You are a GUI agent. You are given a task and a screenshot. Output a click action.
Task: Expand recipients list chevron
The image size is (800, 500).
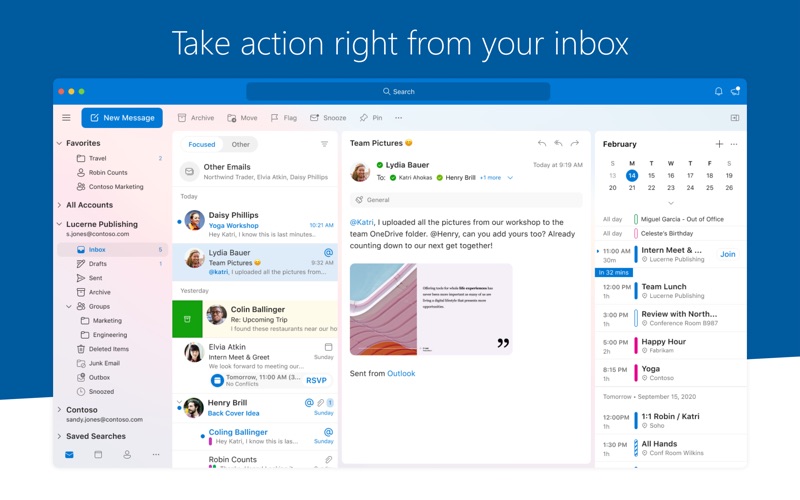510,178
